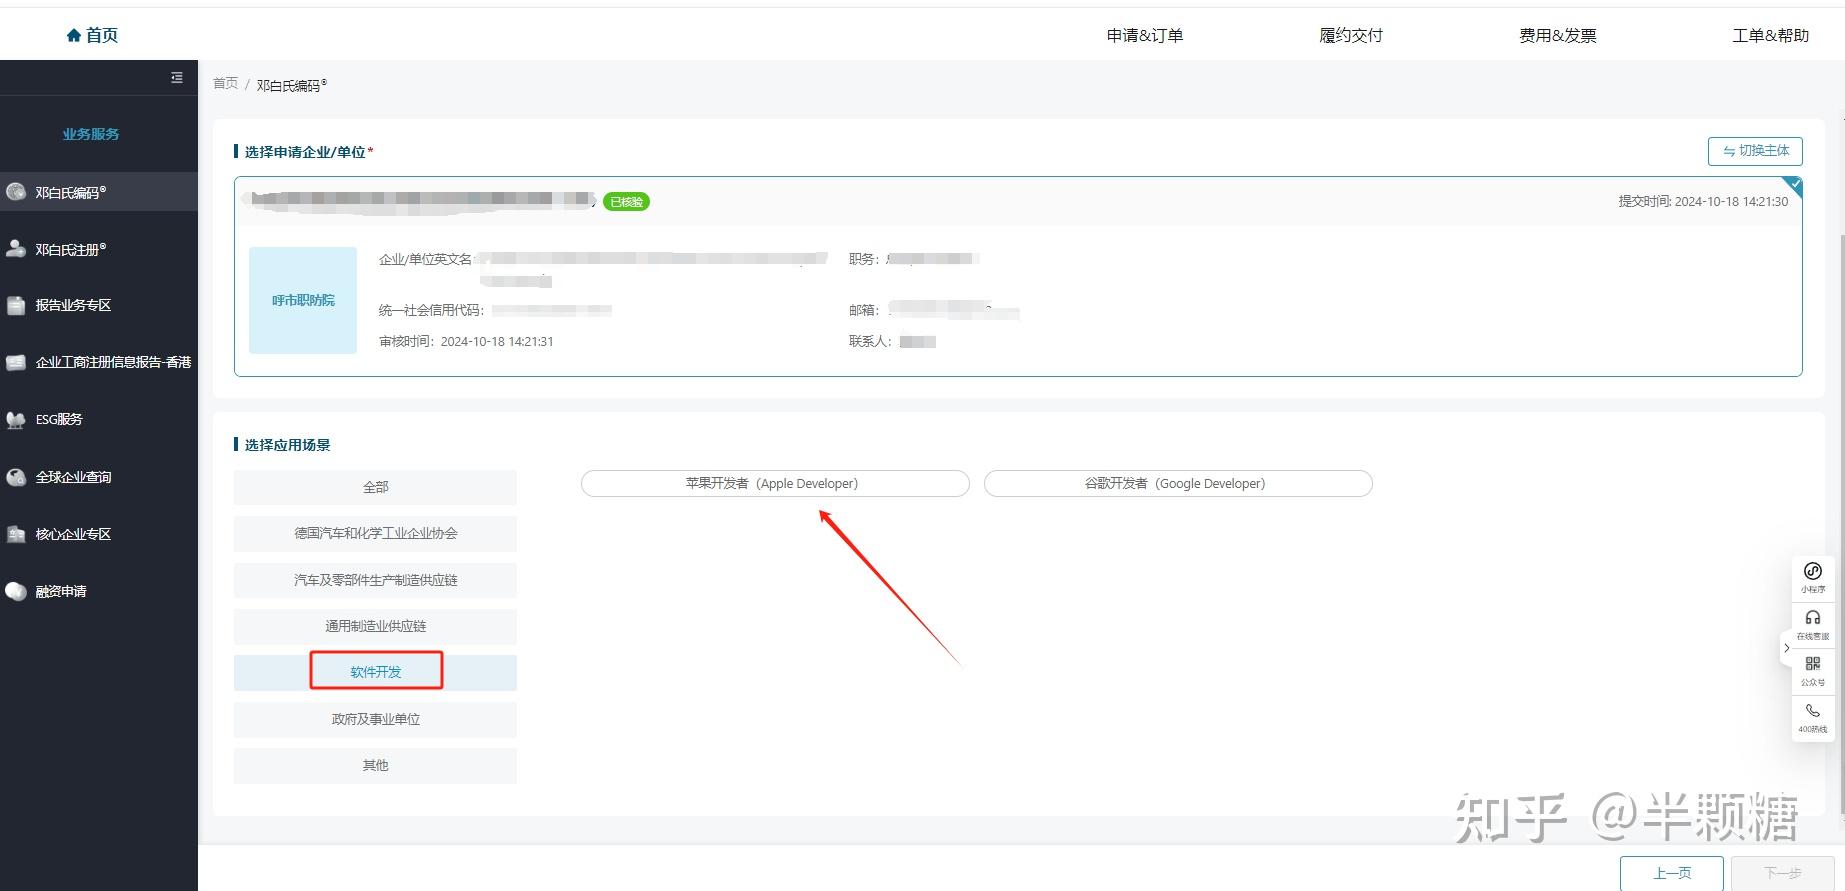Click the 全球企业查询 globe icon
This screenshot has height=891, width=1845.
pos(16,477)
